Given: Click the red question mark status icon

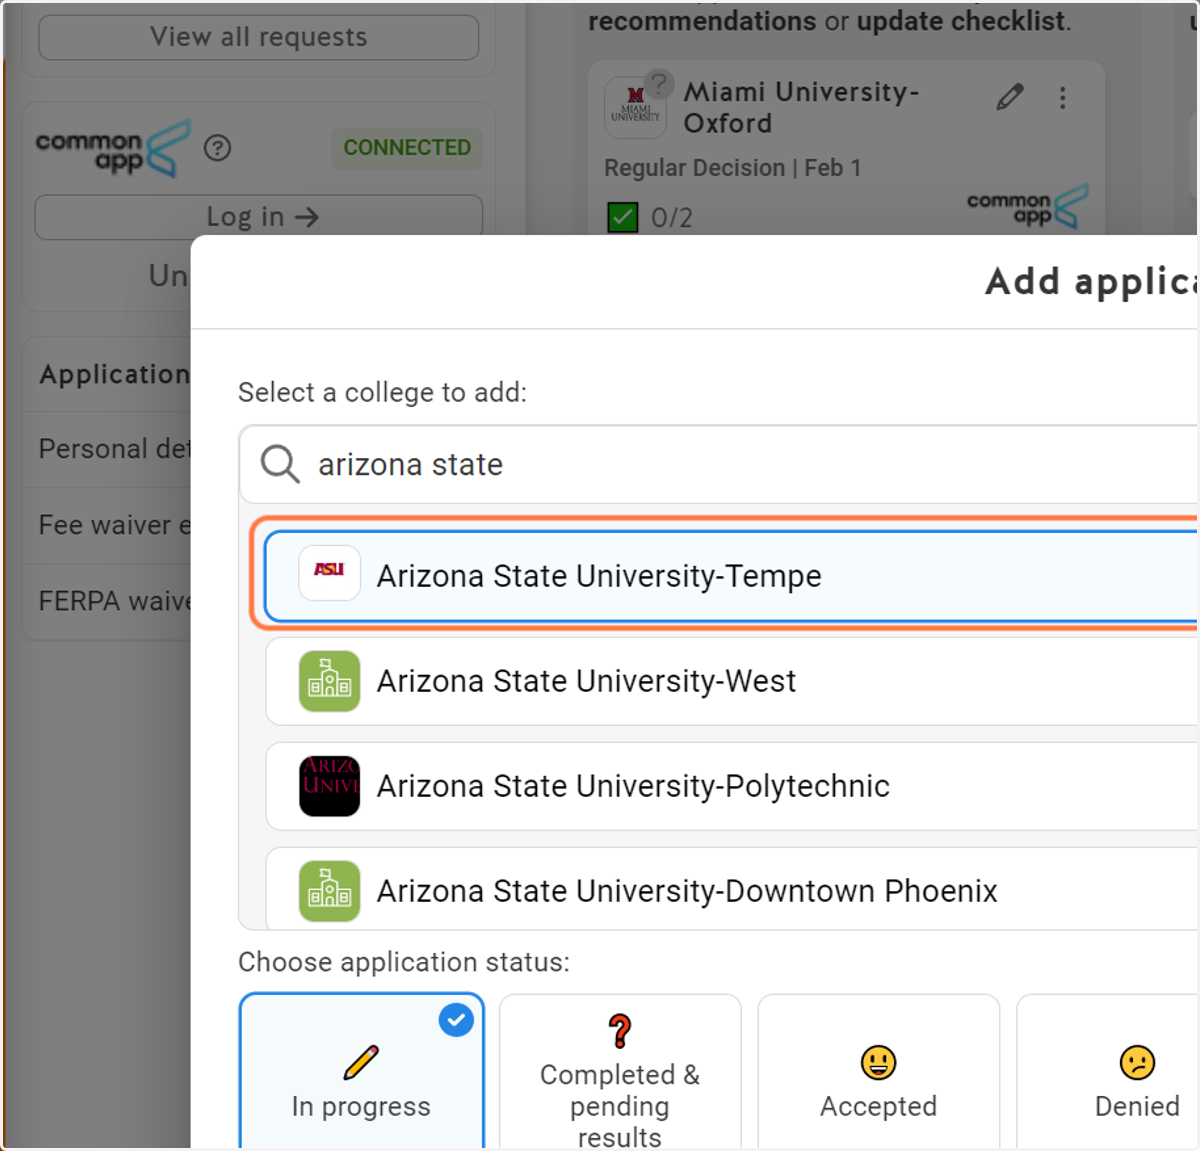Looking at the screenshot, I should (x=620, y=1031).
